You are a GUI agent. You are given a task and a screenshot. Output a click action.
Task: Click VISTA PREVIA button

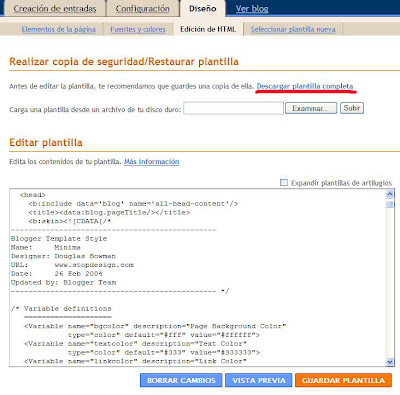259,380
